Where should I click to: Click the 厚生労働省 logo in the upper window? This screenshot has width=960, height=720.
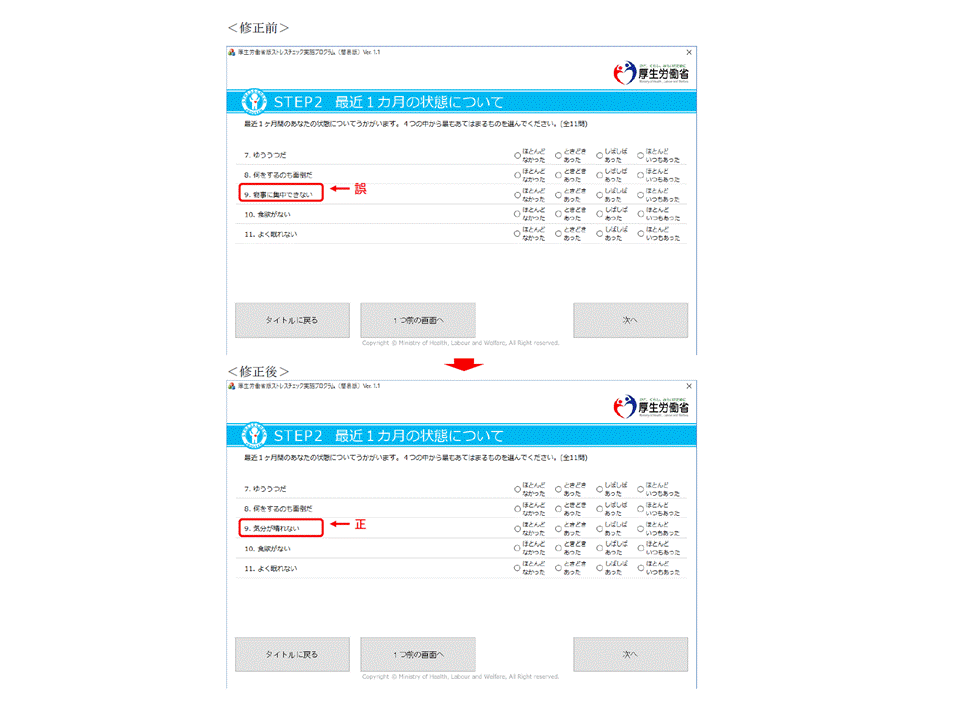pos(654,72)
